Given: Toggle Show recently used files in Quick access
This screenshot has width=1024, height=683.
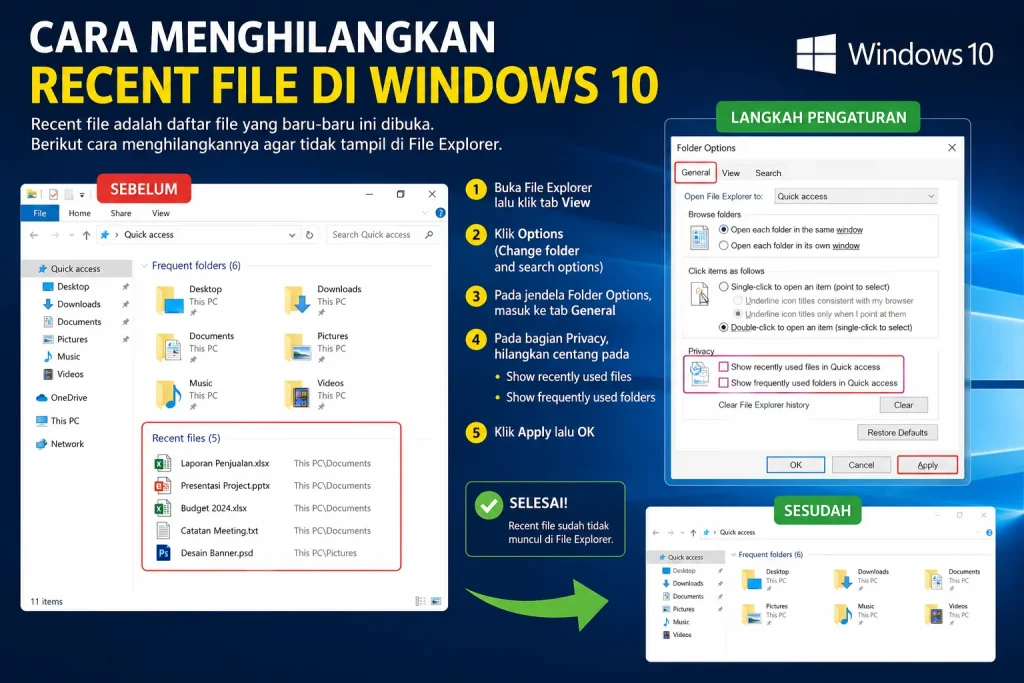Looking at the screenshot, I should 724,367.
